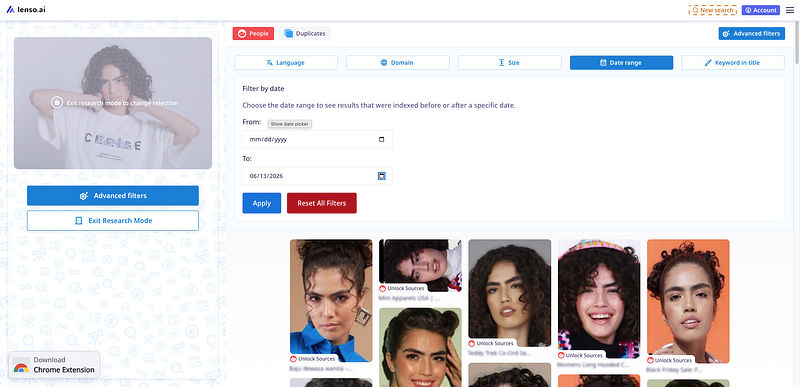The image size is (800, 387).
Task: Apply the date filter
Action: [x=262, y=203]
